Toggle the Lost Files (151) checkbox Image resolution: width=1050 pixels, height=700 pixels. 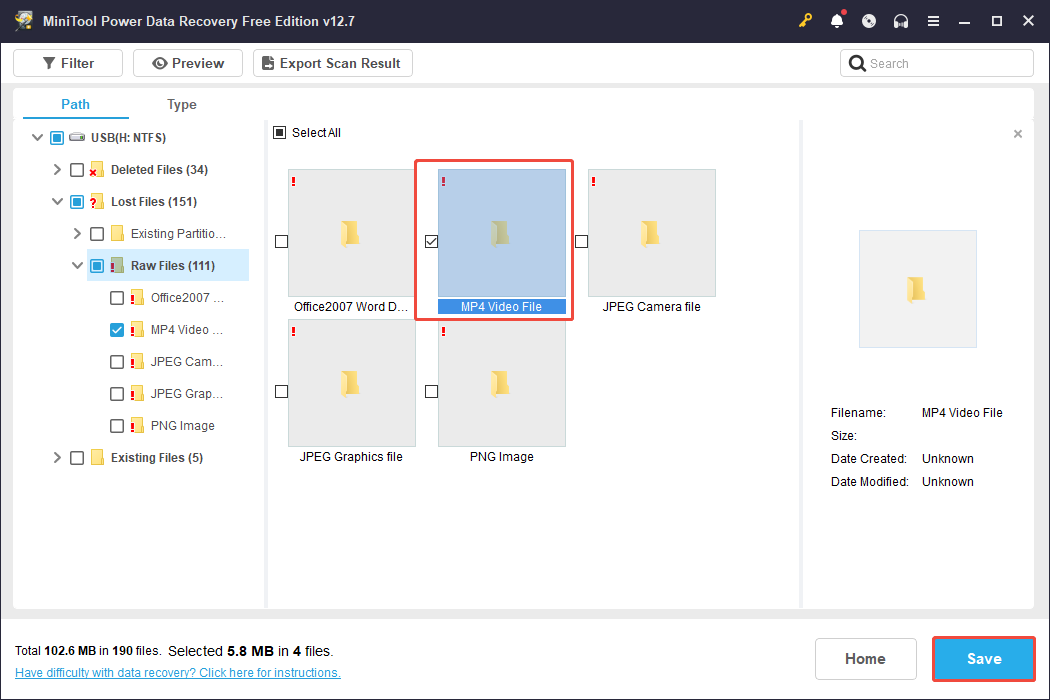[77, 202]
